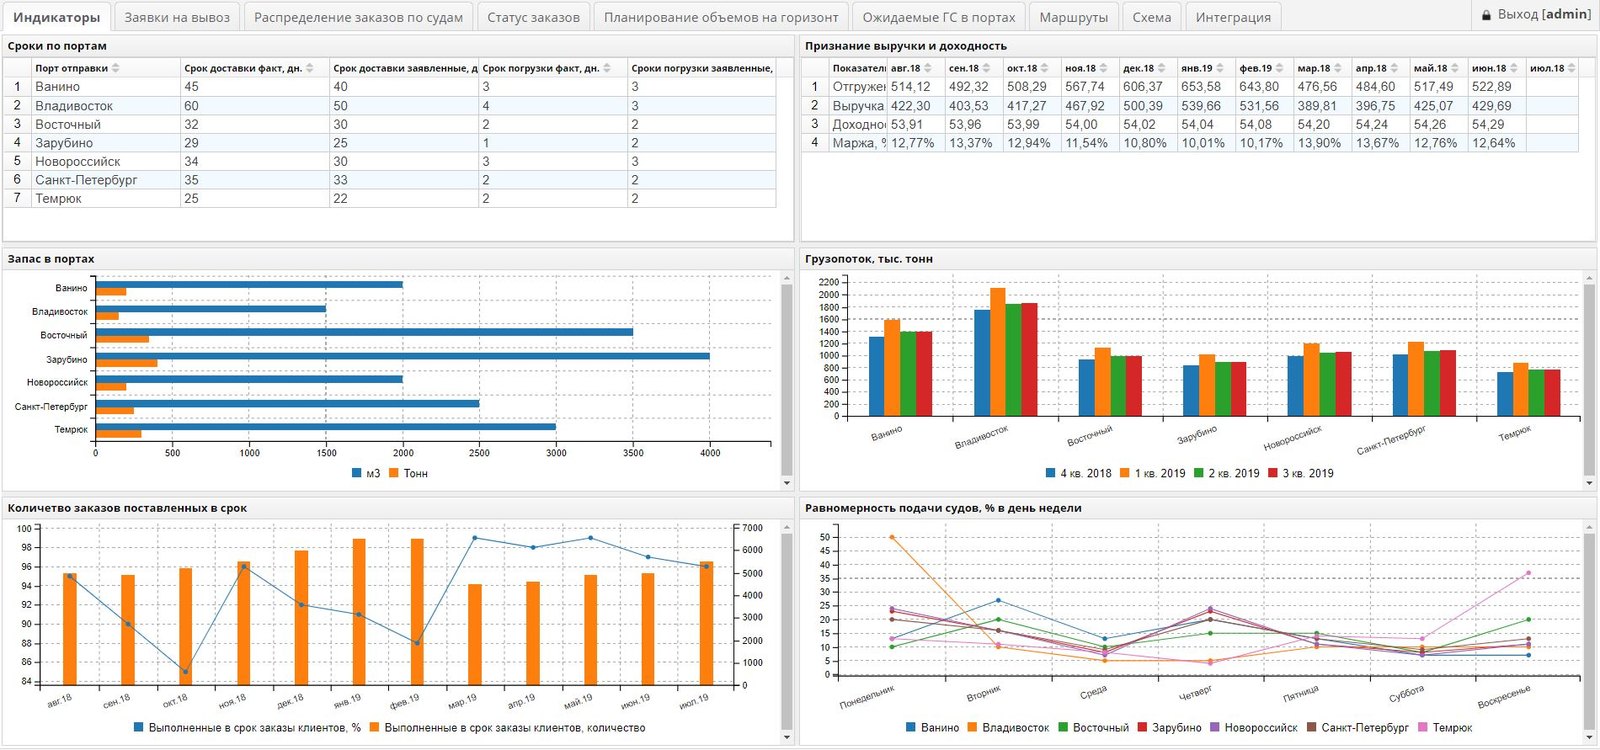
Task: Switch to Распределение заказов по судам tab
Action: 358,17
